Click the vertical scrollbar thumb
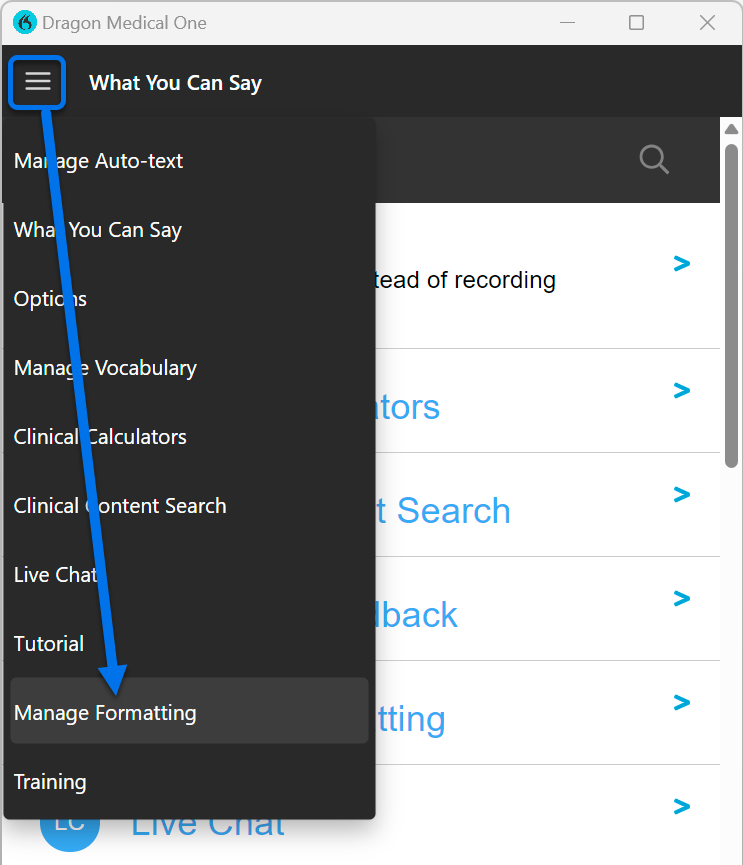 [x=731, y=290]
